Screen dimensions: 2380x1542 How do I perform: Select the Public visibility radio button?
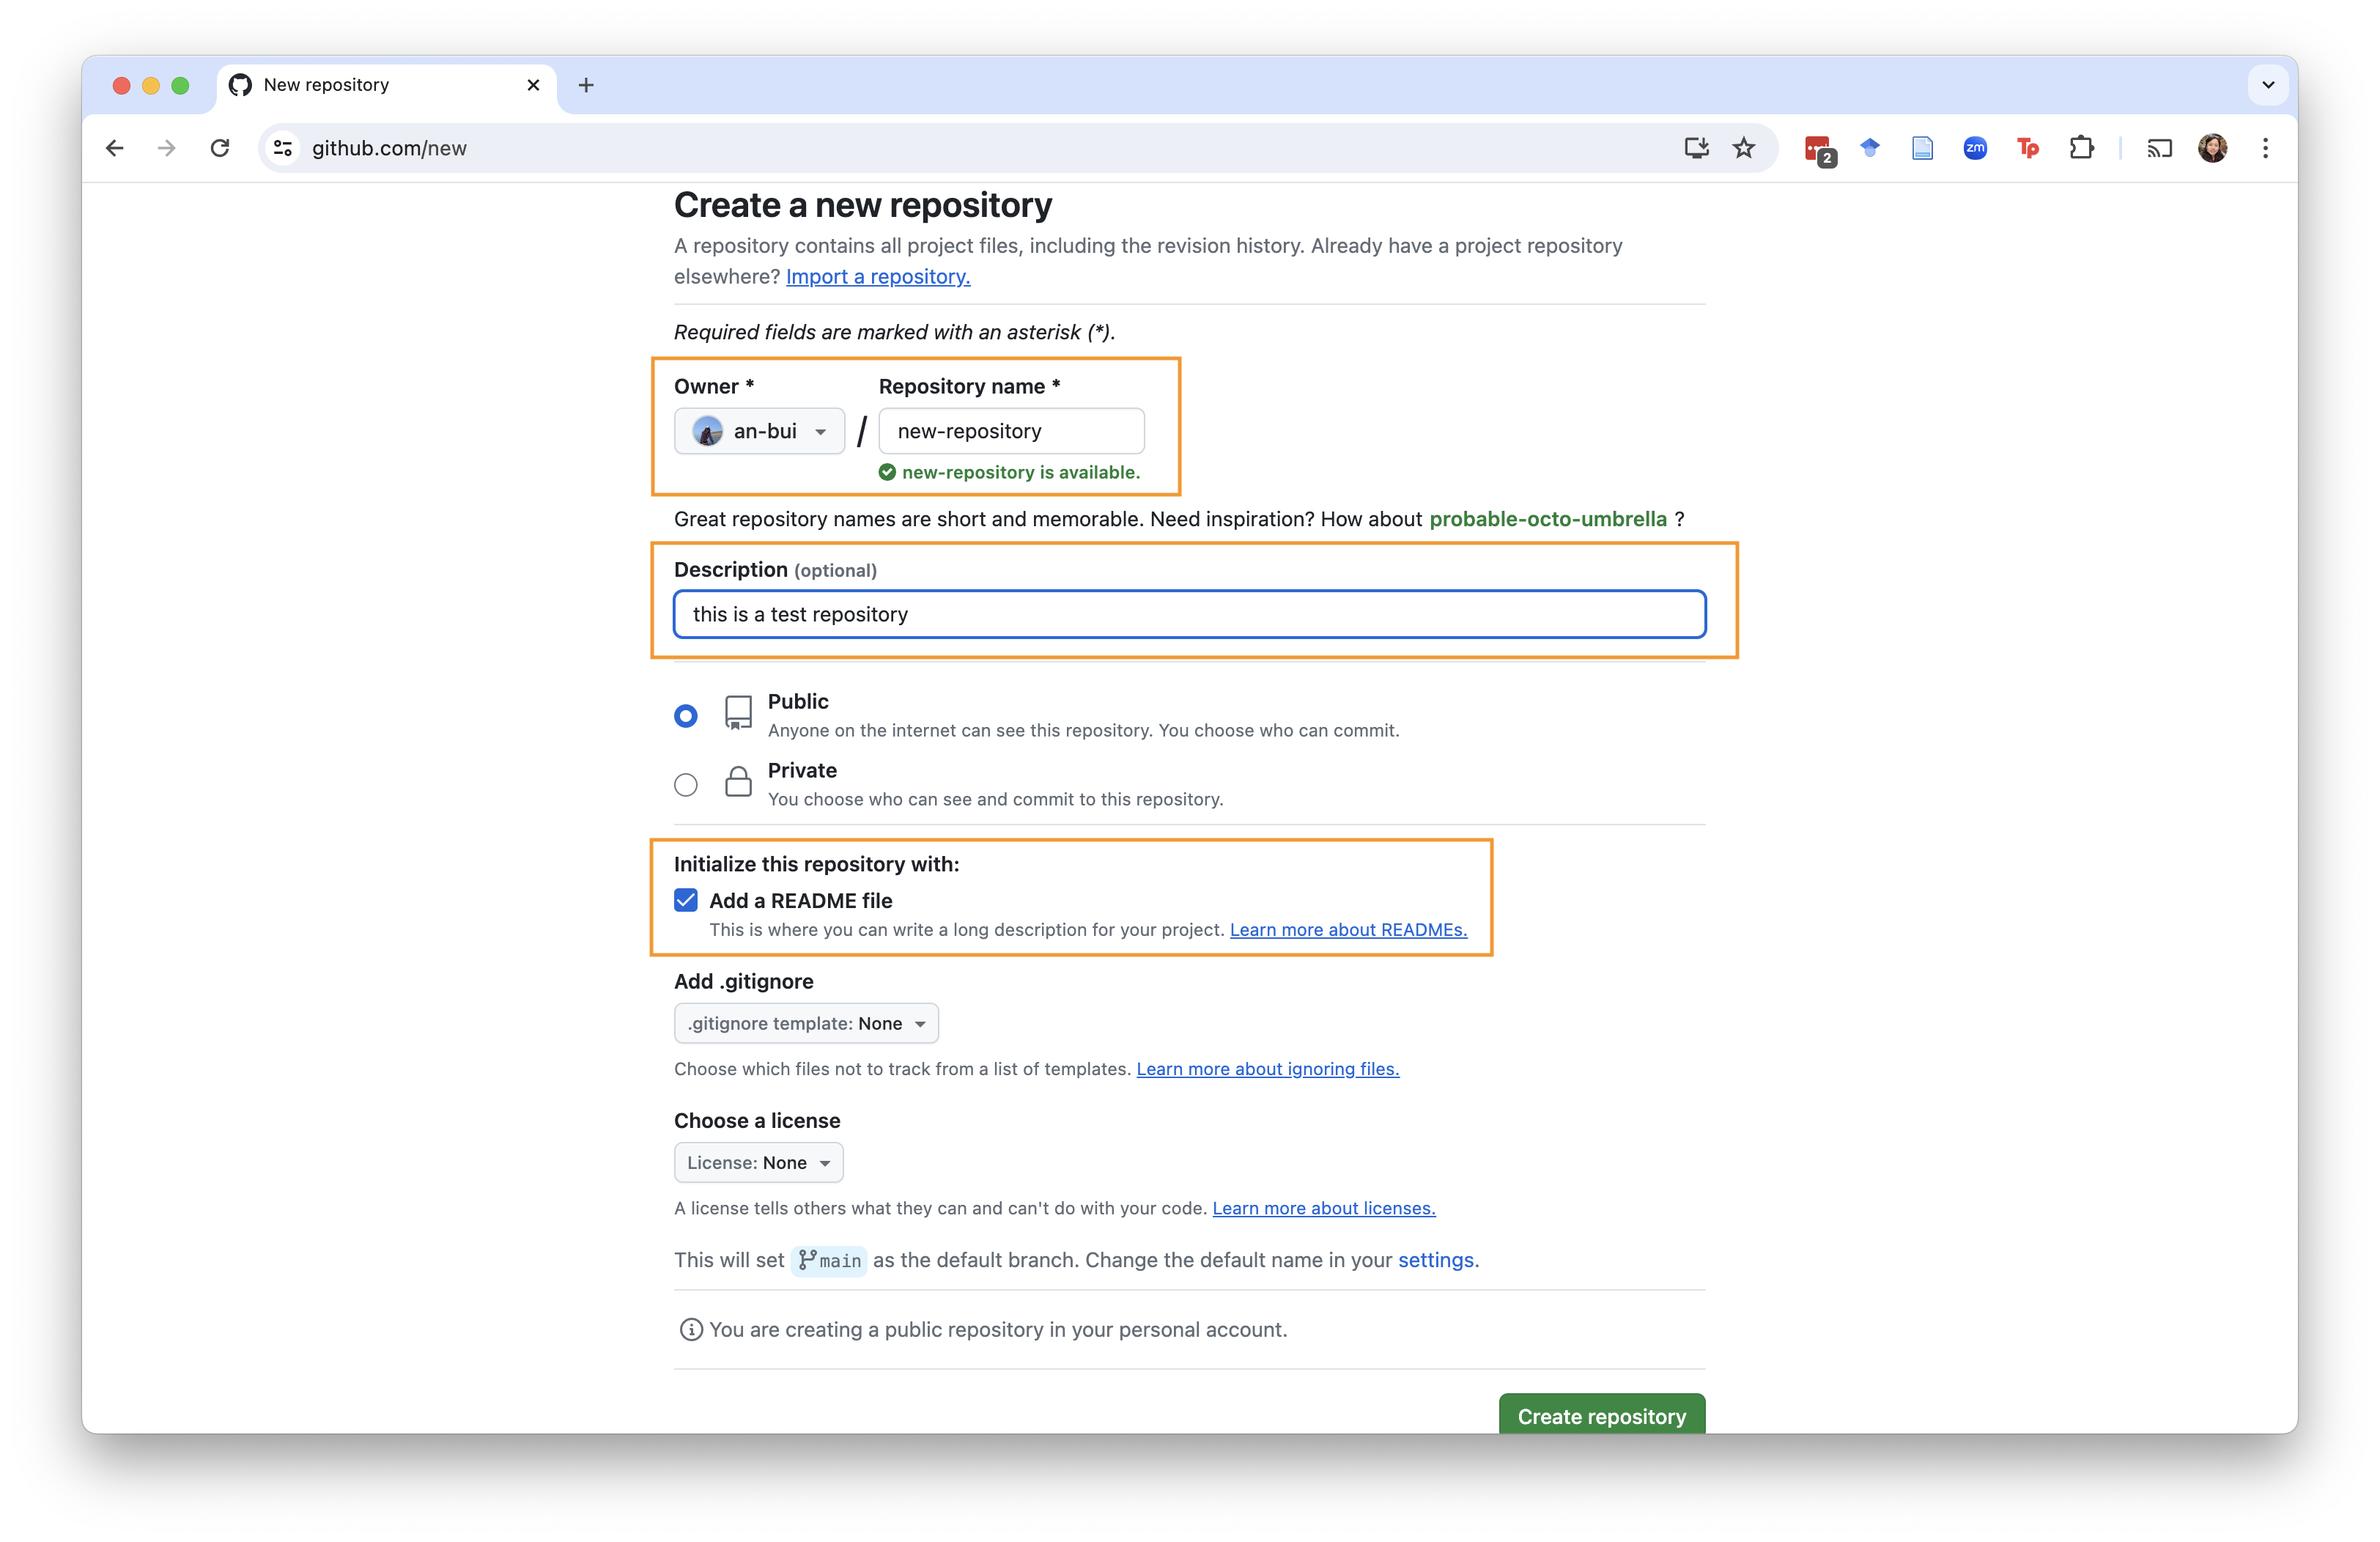click(x=686, y=716)
